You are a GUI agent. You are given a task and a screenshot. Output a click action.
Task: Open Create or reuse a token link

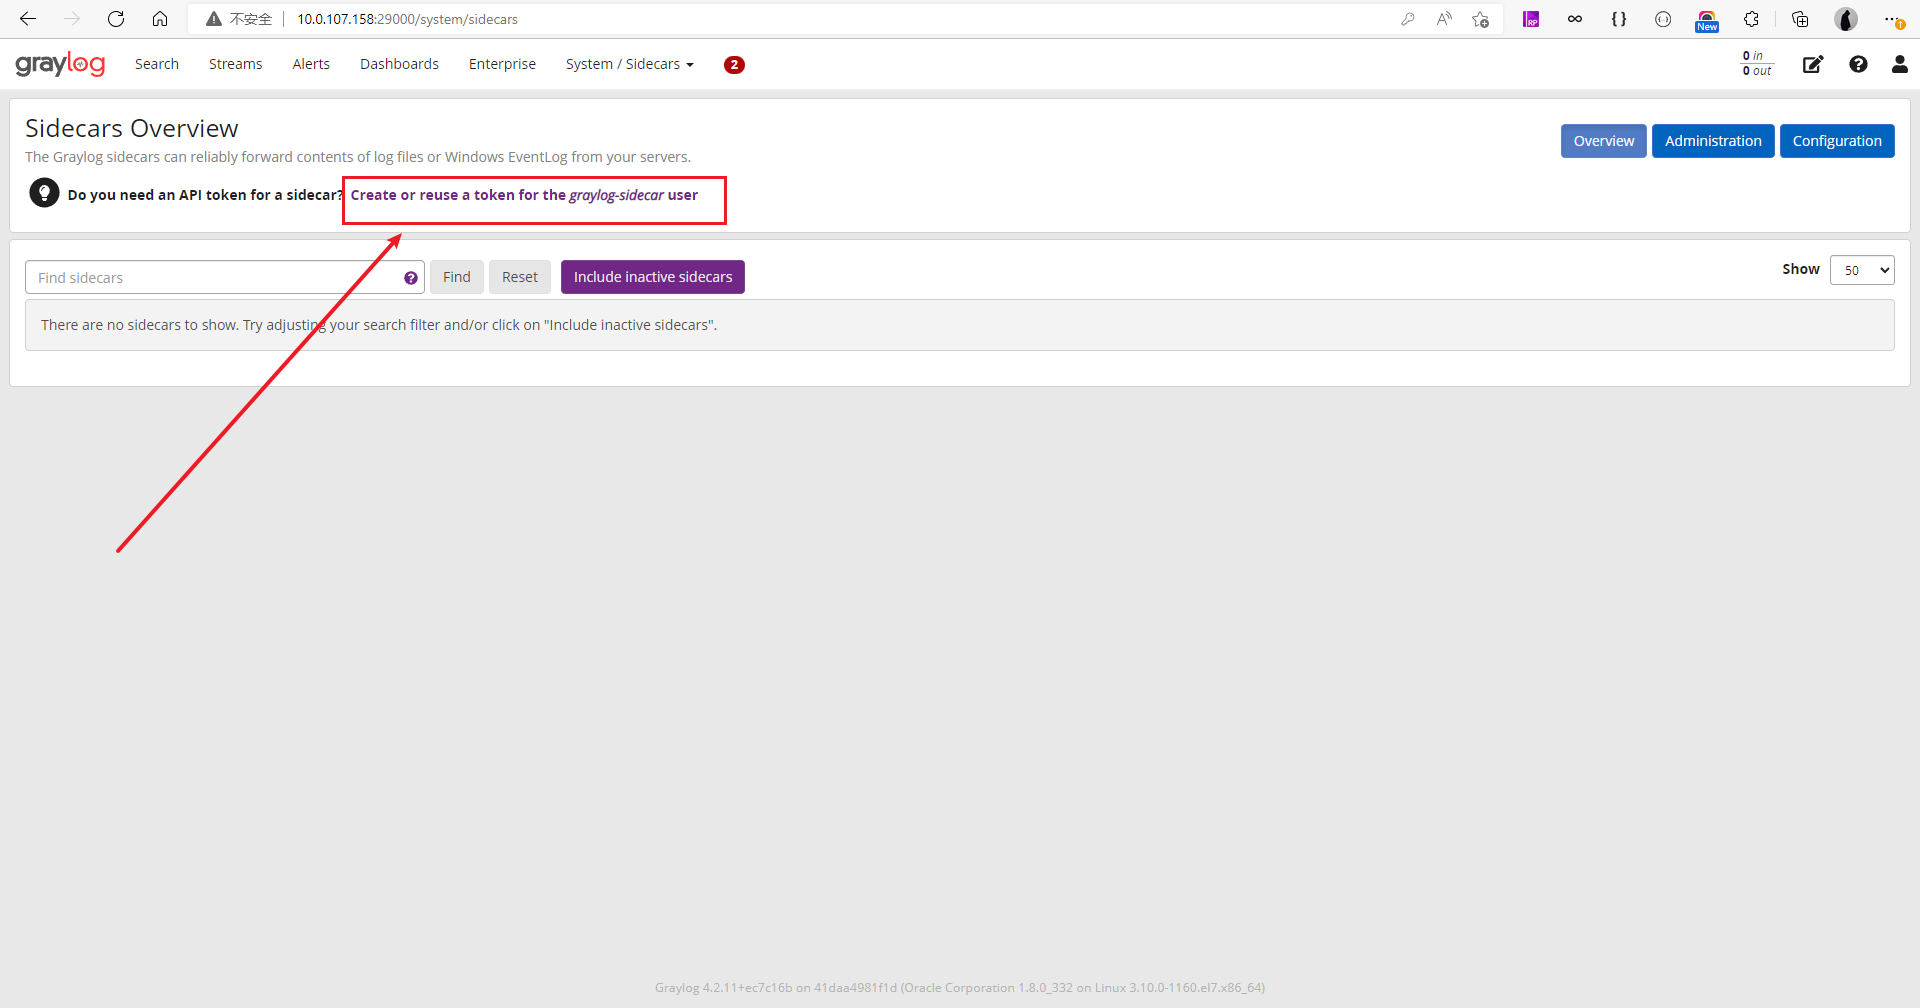pos(524,195)
